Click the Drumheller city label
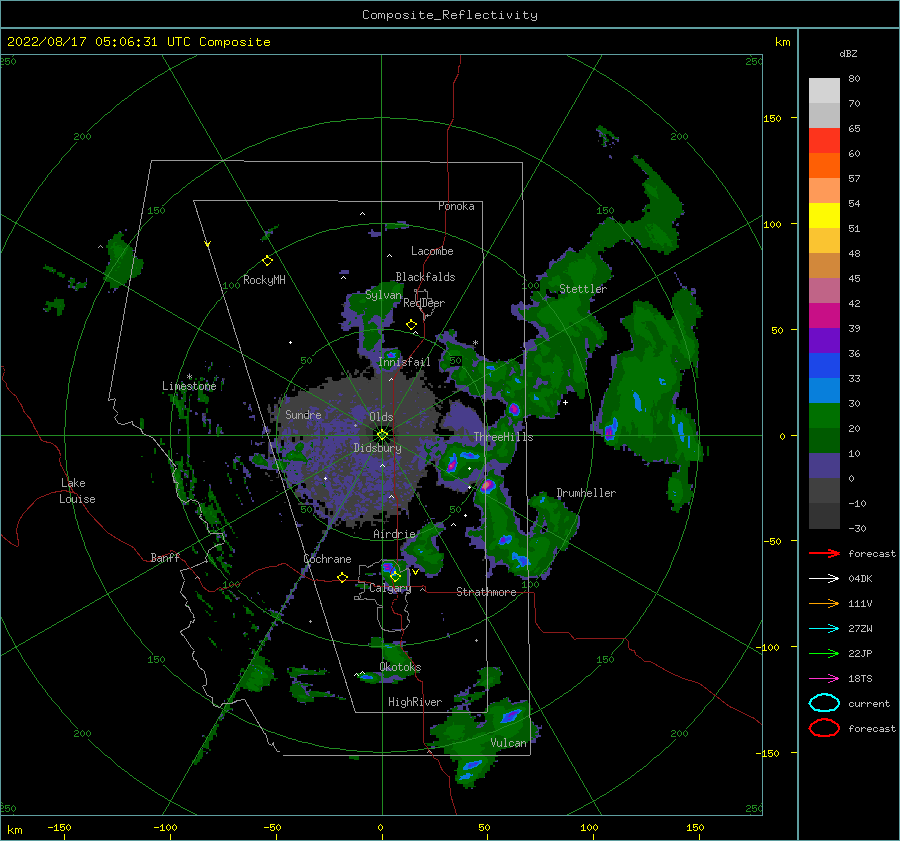Viewport: 900px width, 841px height. pyautogui.click(x=586, y=493)
